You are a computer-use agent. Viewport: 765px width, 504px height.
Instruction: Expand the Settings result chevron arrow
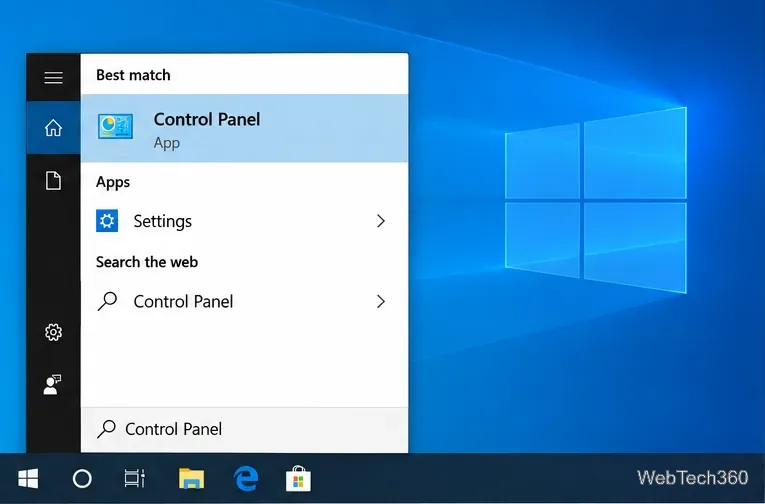pos(381,221)
